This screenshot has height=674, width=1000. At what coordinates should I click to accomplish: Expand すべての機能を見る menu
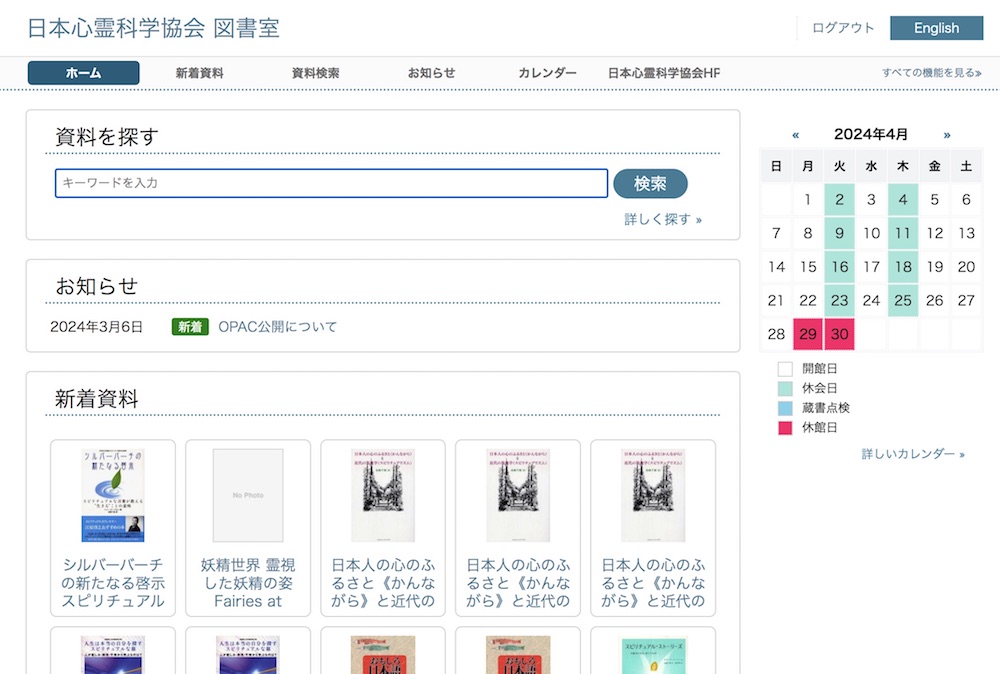931,73
